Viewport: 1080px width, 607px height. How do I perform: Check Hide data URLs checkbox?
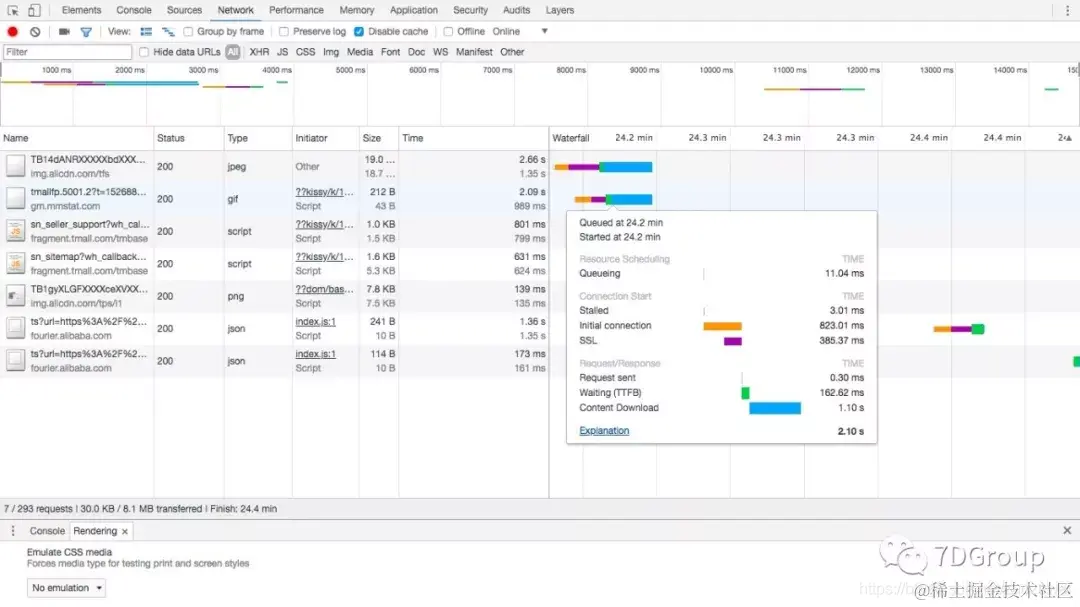[x=144, y=52]
